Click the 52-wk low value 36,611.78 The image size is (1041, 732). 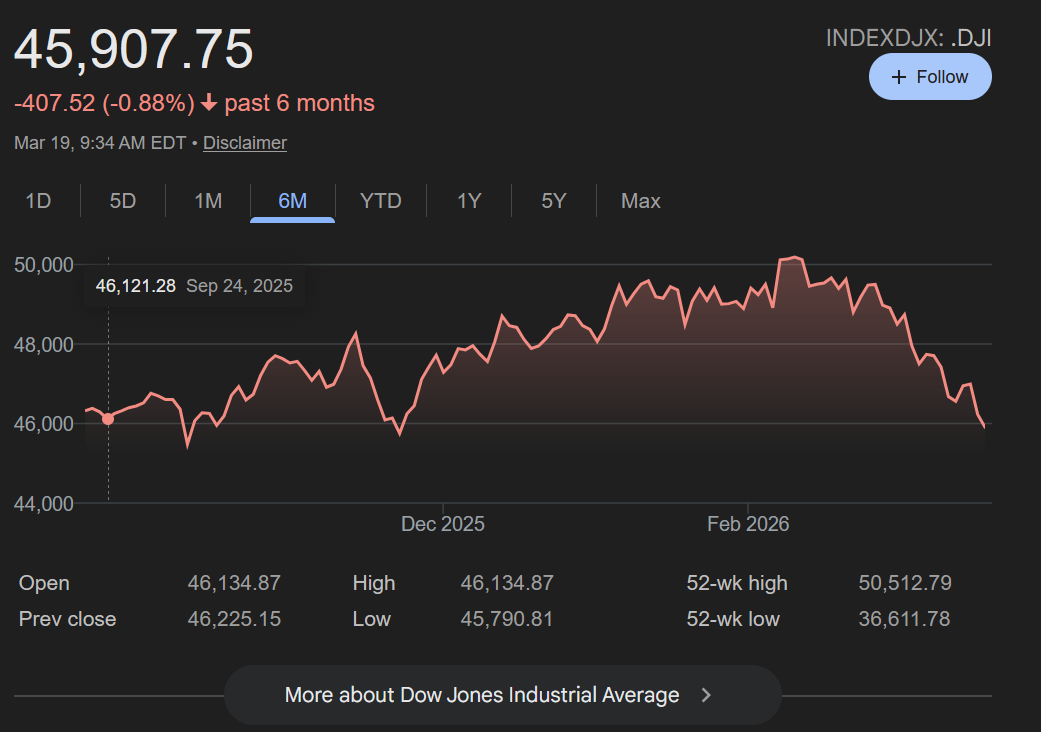pos(904,619)
